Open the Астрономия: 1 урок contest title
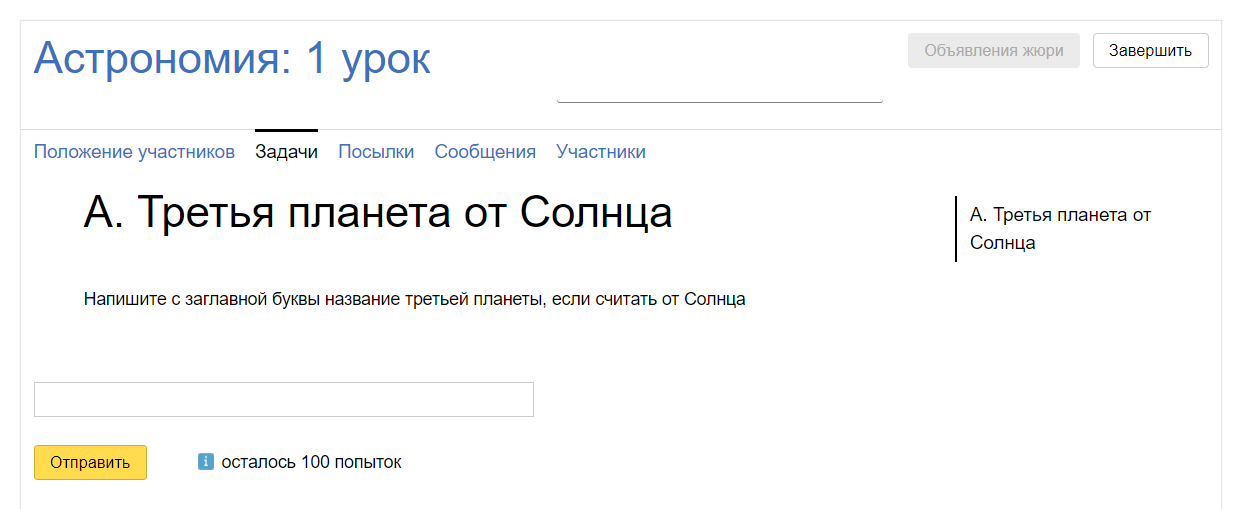The width and height of the screenshot is (1234, 509). tap(232, 59)
